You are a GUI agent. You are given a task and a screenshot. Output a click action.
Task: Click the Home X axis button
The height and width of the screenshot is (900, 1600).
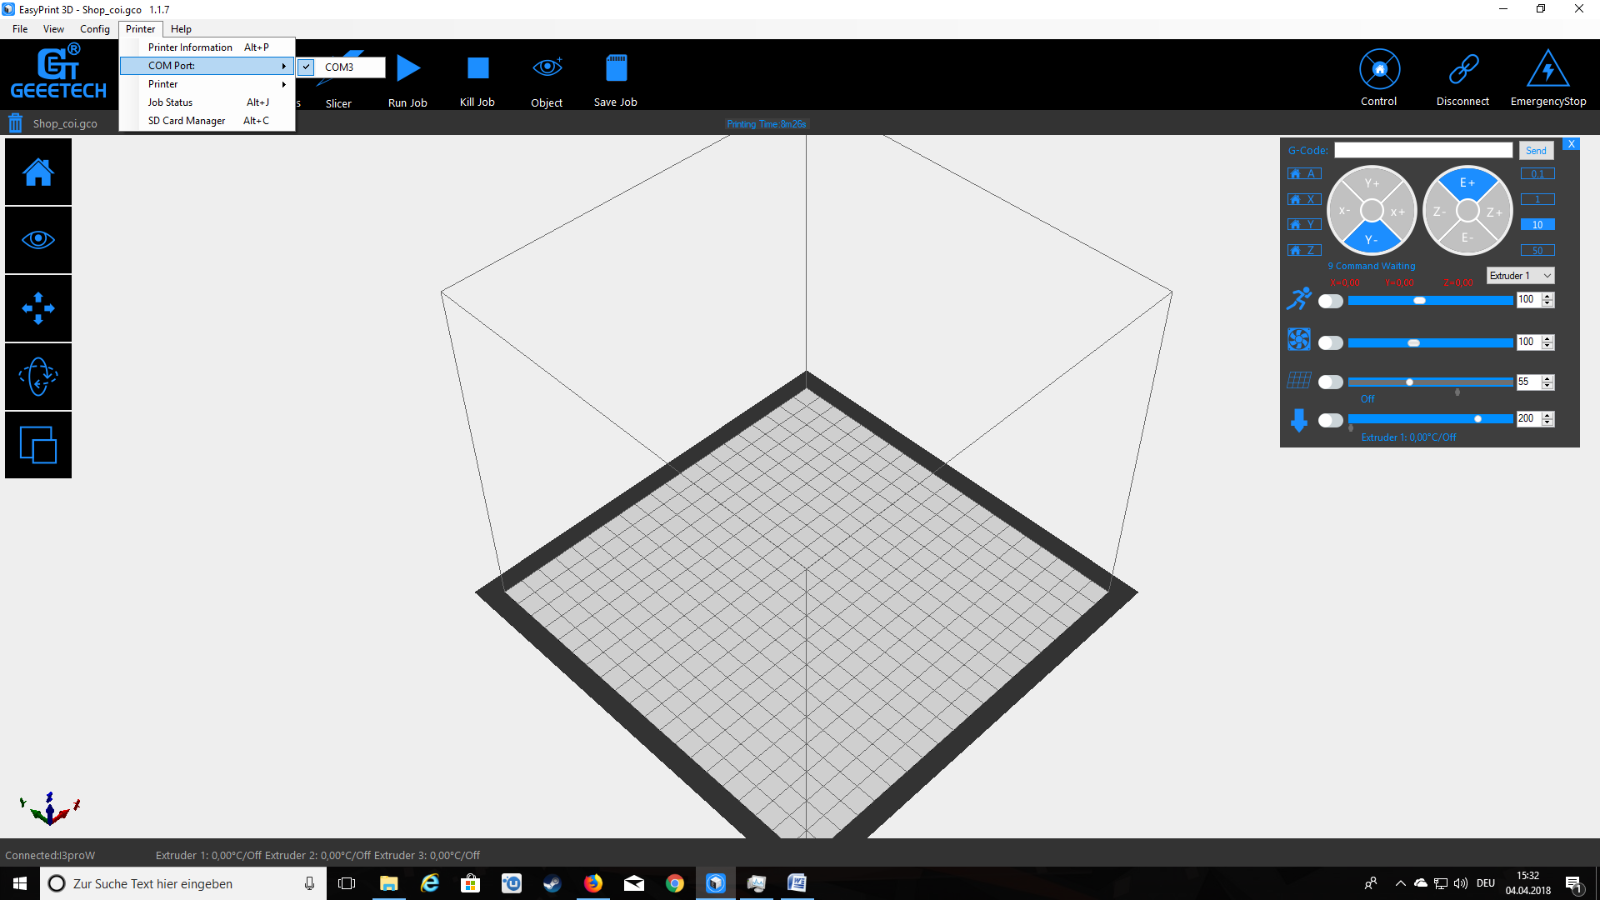1304,199
